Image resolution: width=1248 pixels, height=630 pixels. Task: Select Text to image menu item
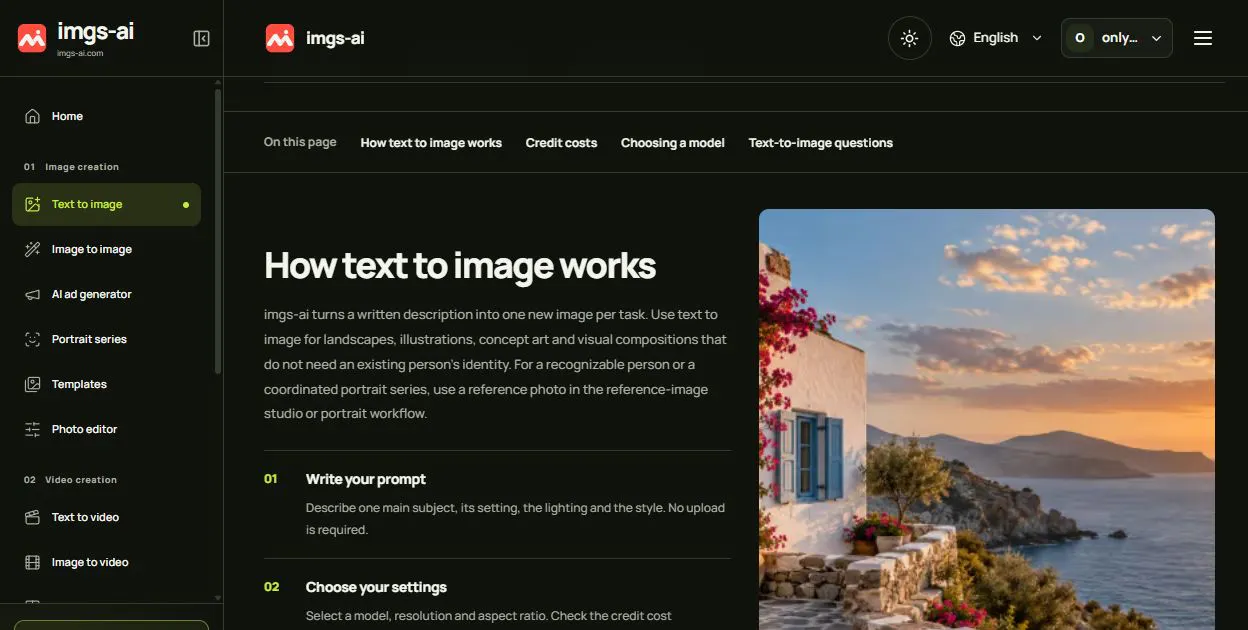click(106, 204)
